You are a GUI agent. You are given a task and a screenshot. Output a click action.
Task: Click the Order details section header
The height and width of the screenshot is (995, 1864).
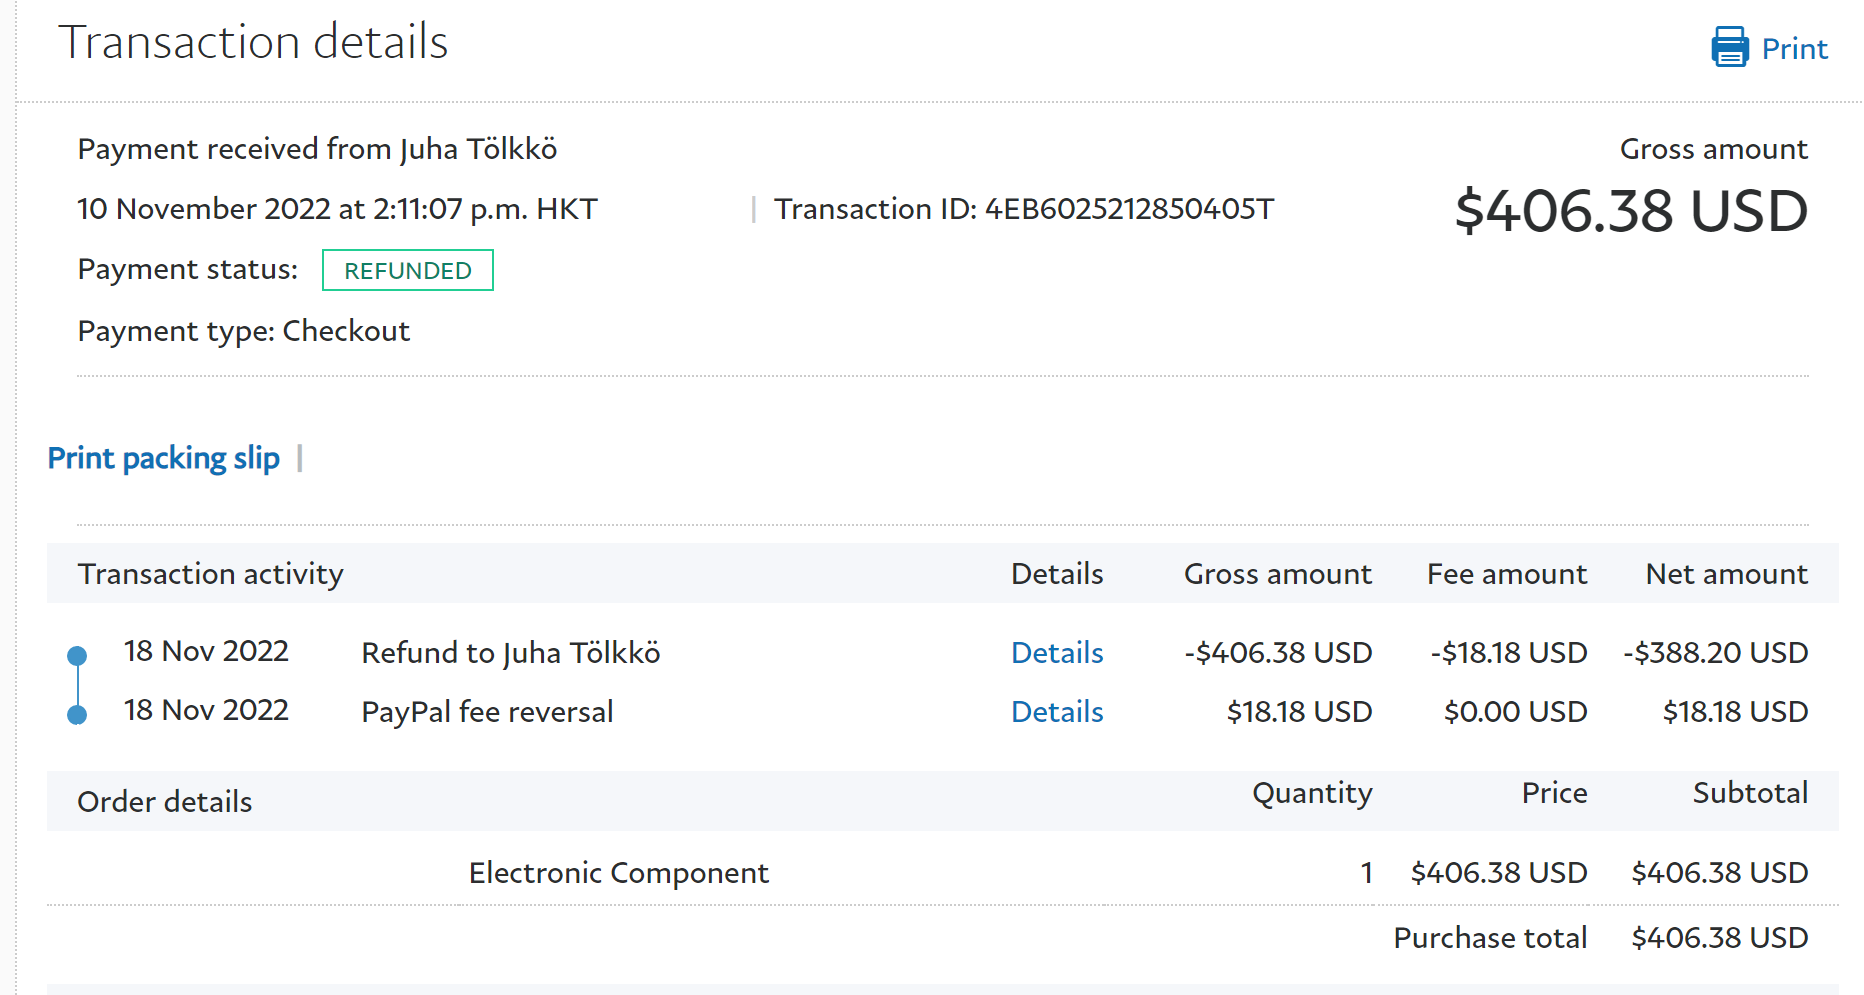pyautogui.click(x=165, y=802)
